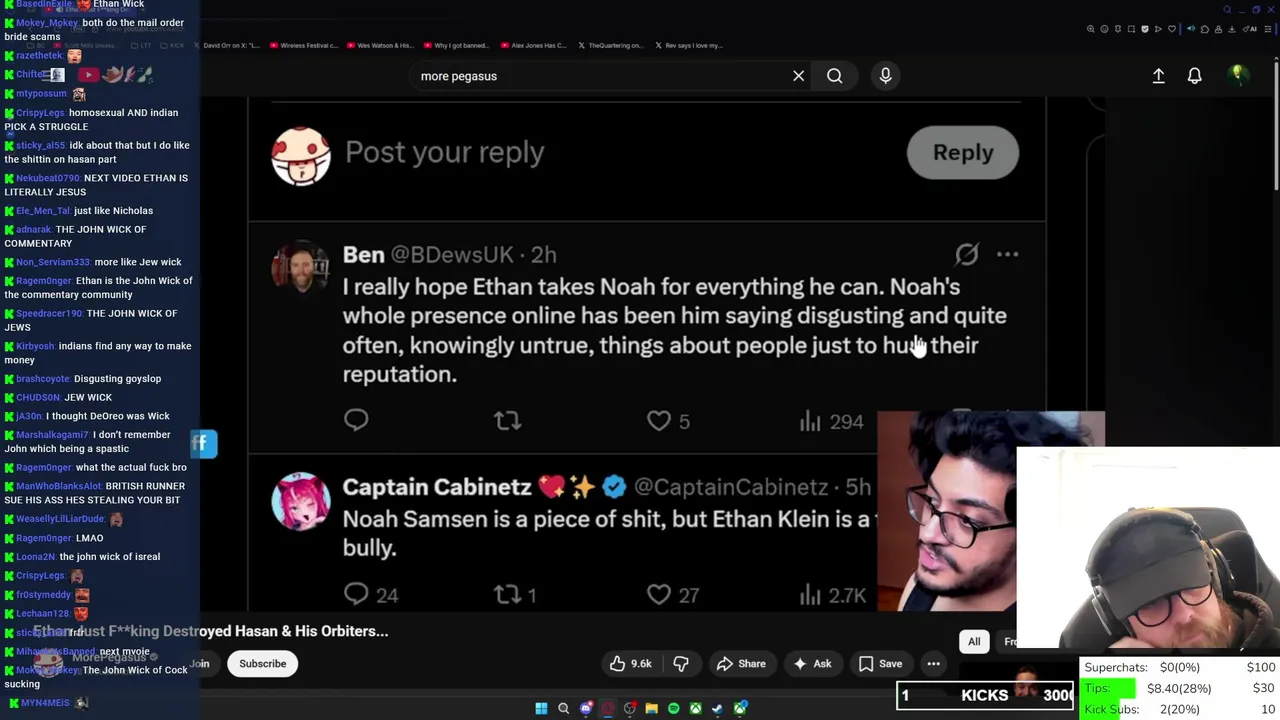Save the video to a playlist
Screen dimensions: 1280x720
click(880, 664)
